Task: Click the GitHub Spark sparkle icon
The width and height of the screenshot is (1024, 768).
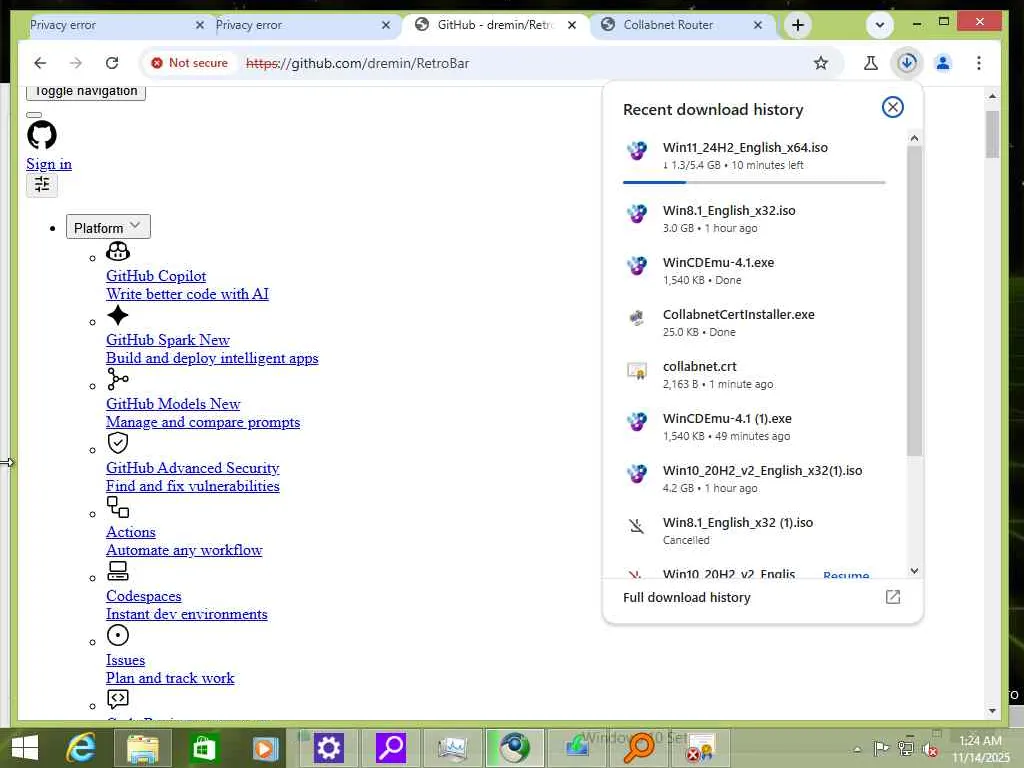Action: click(x=118, y=315)
